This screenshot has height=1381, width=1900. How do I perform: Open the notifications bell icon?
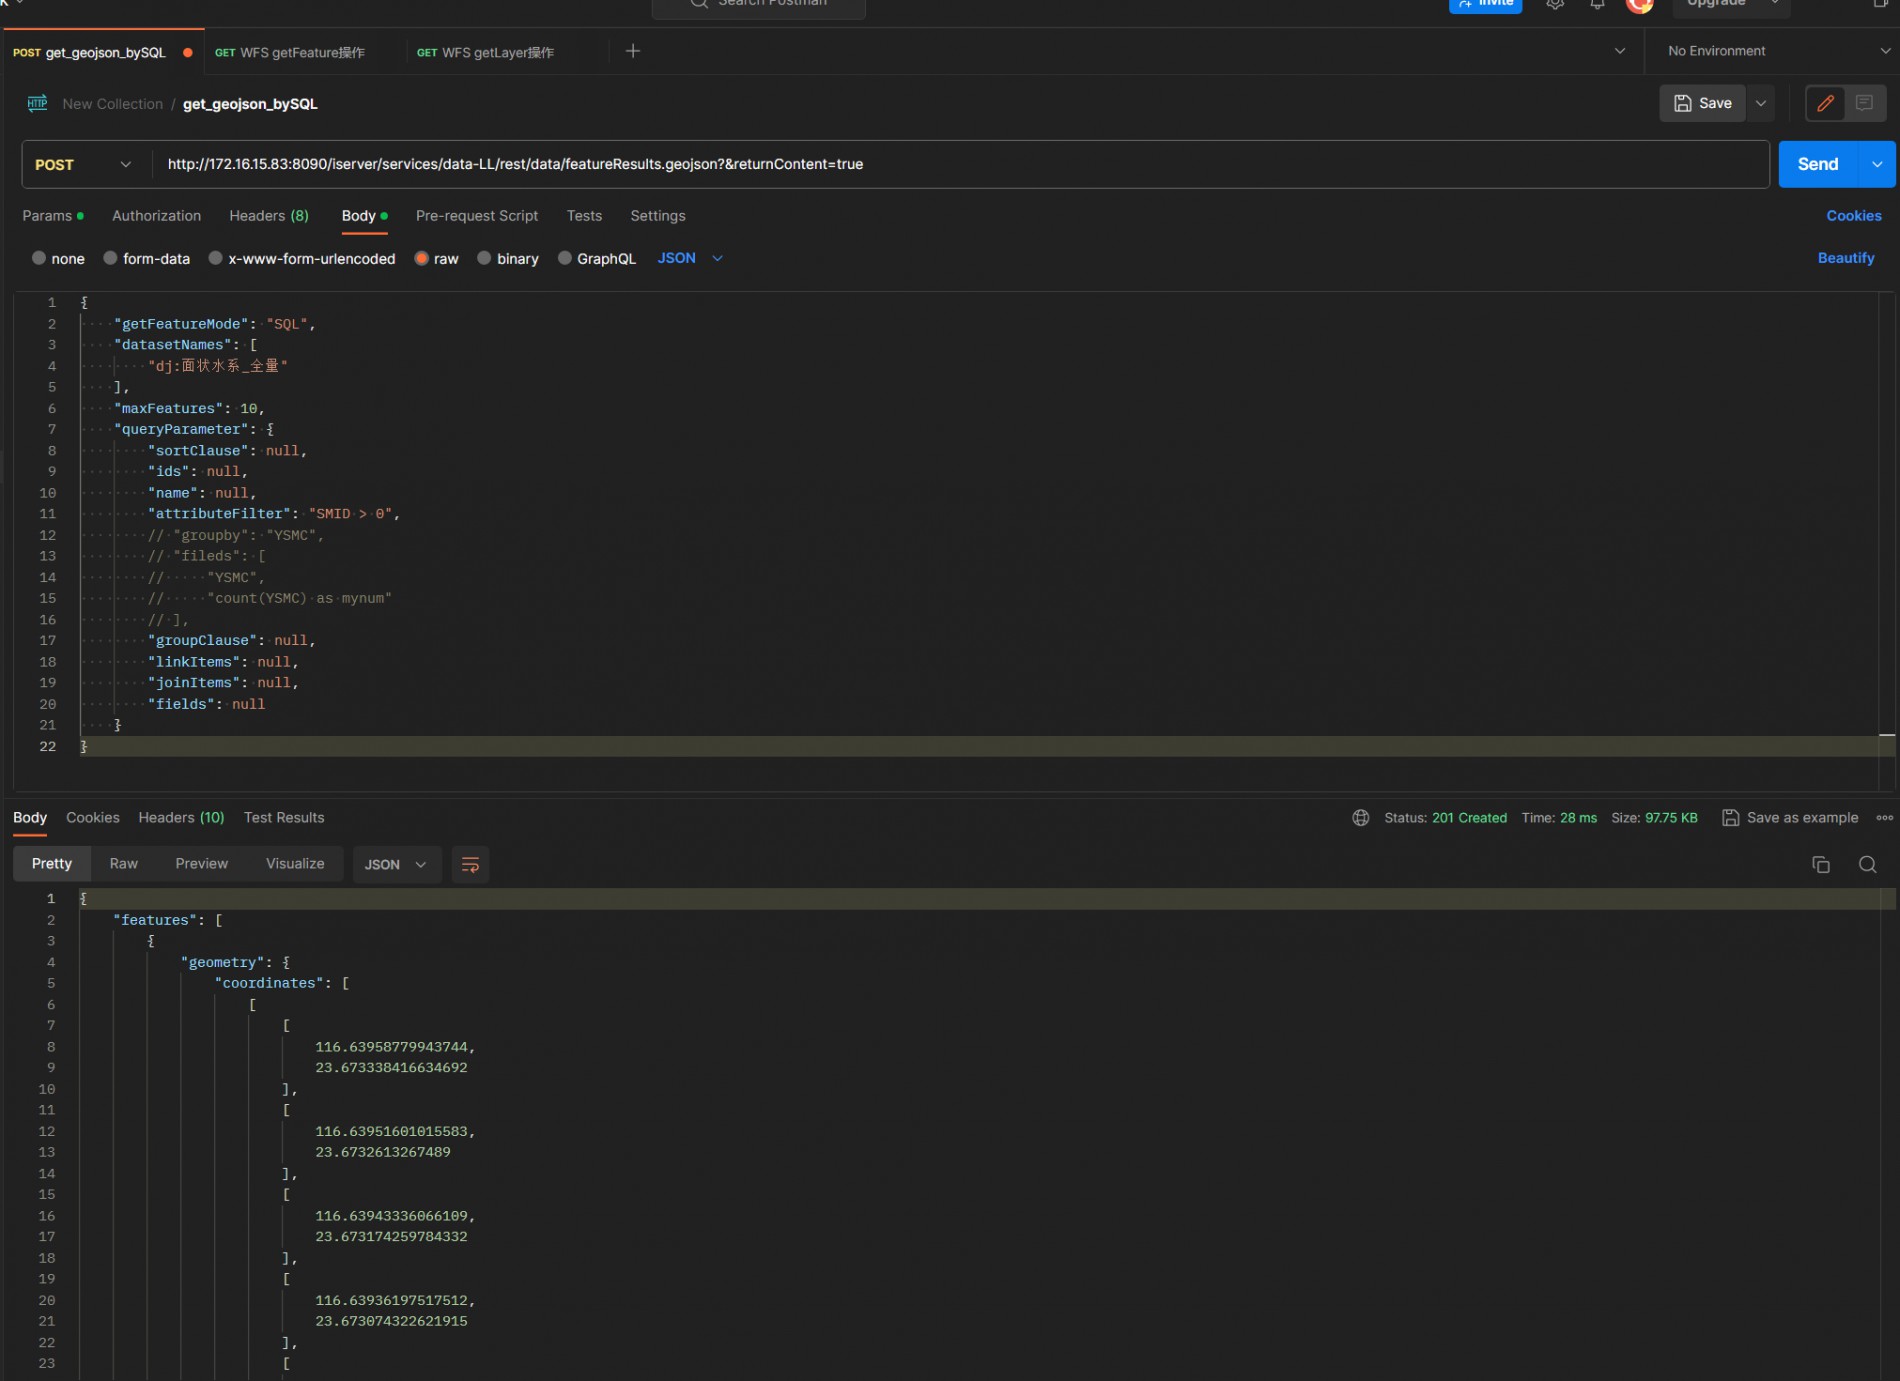coord(1597,5)
